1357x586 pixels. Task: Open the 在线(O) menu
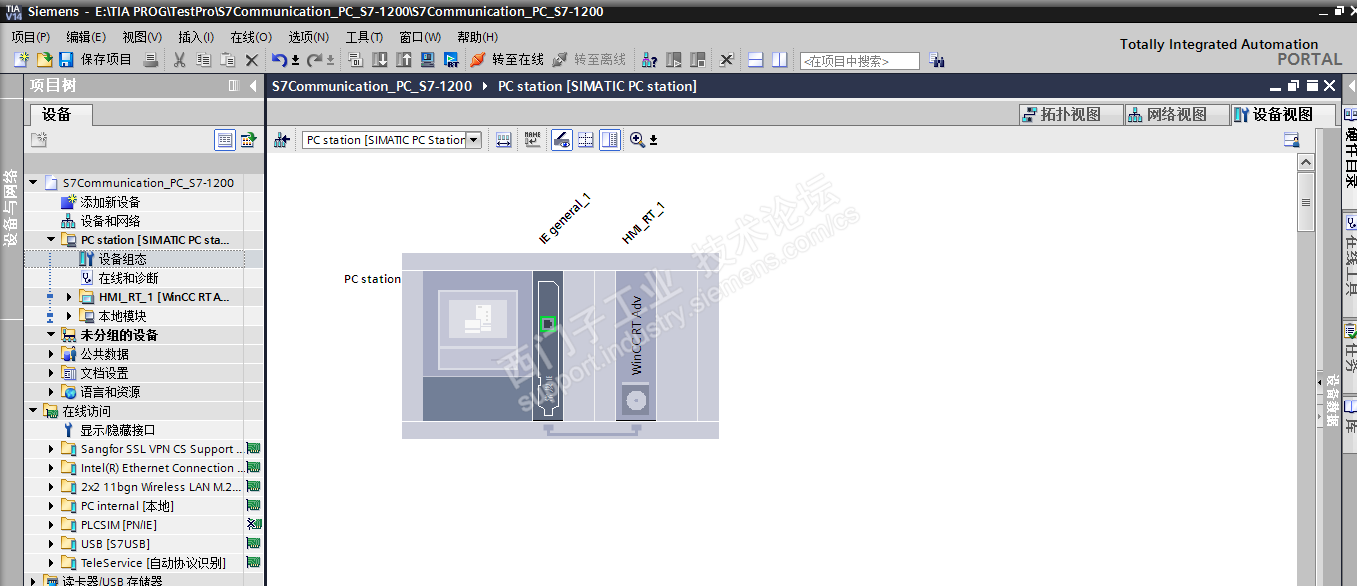(251, 37)
